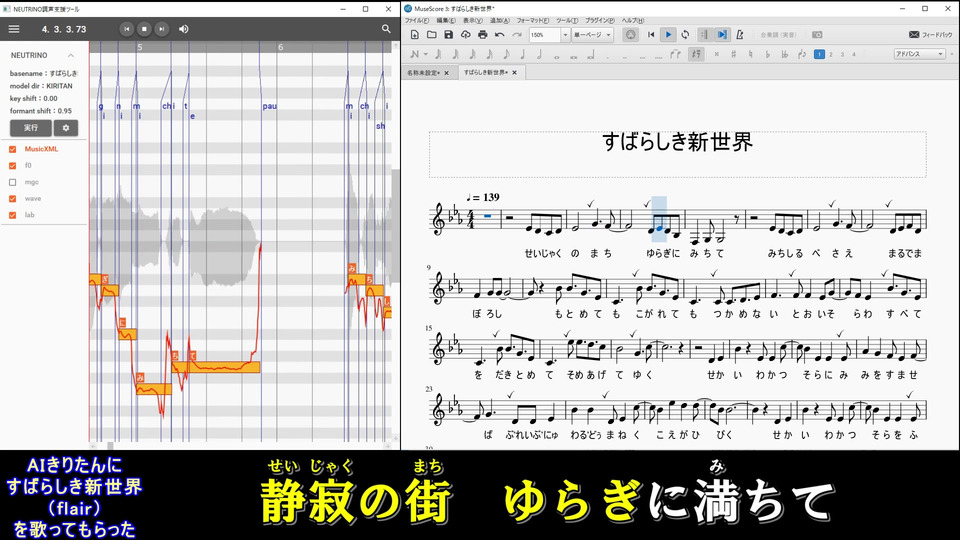Viewport: 960px width, 540px height.
Task: Select eighth note duration
Action: click(506, 54)
